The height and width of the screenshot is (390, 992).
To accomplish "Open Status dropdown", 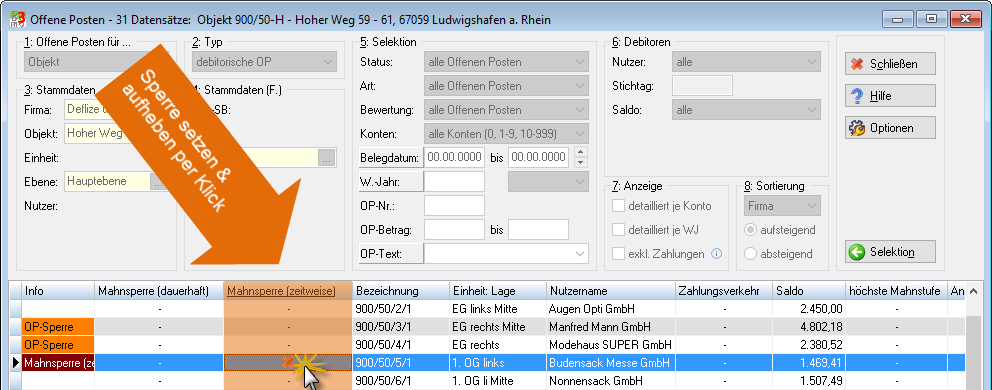I will click(506, 62).
